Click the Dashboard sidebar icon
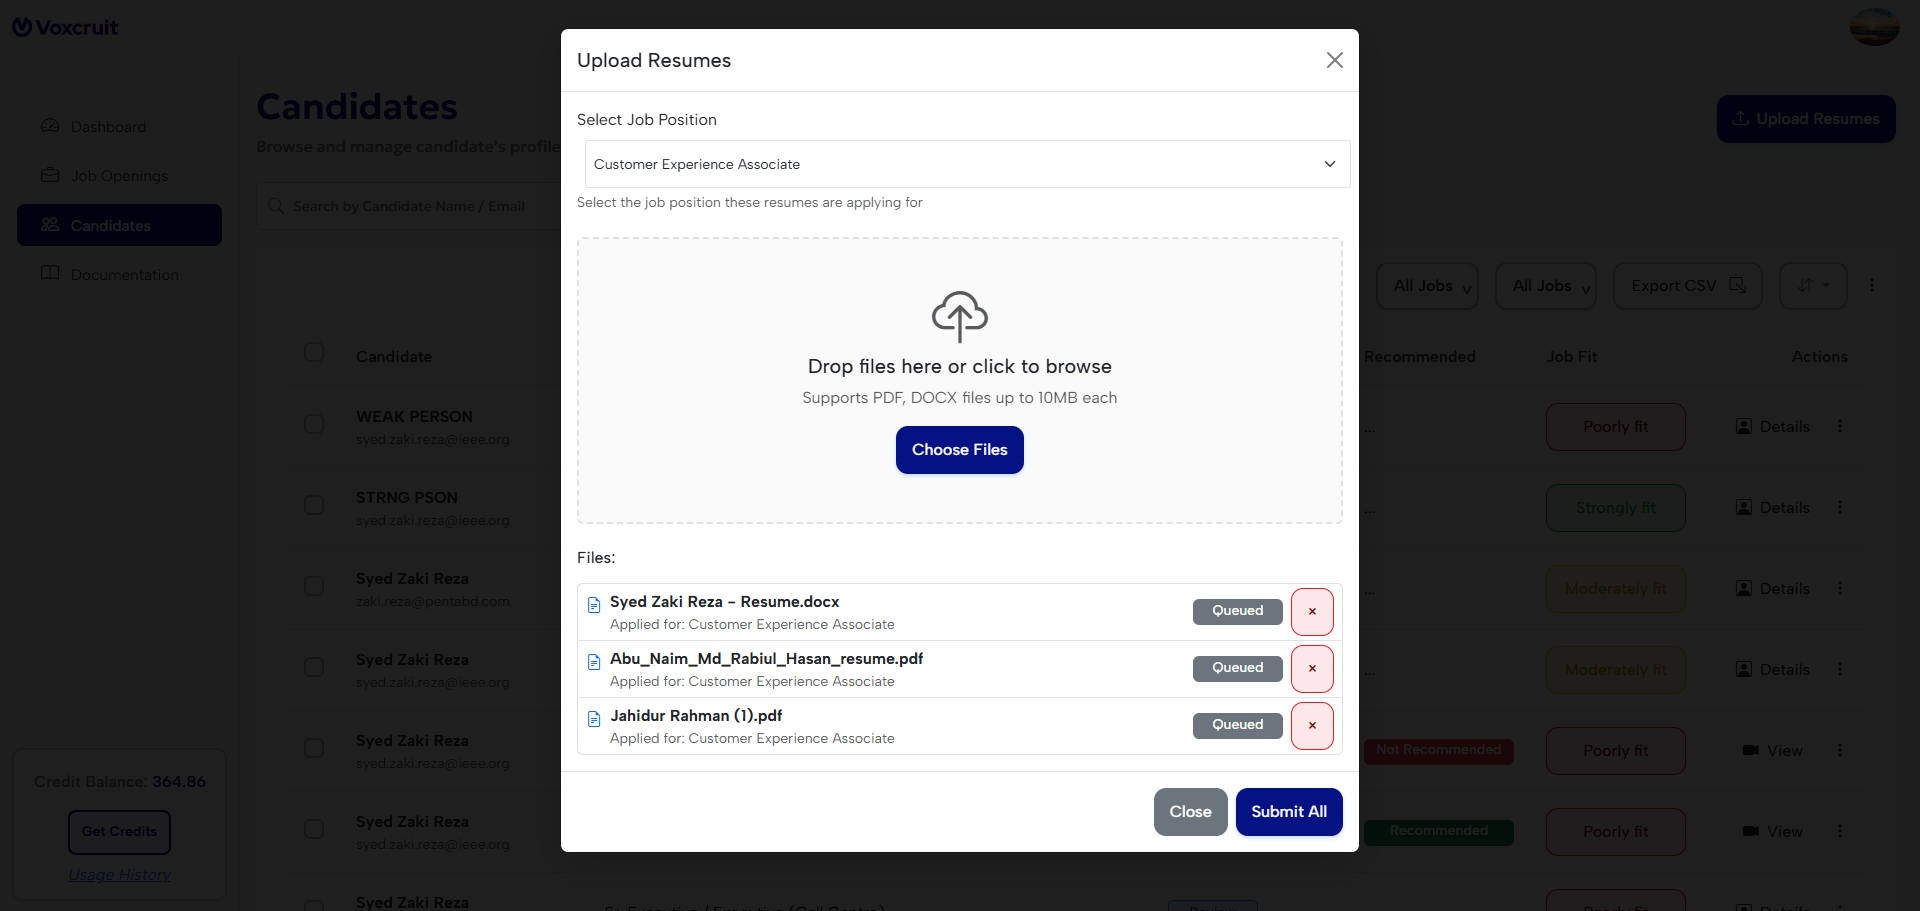The width and height of the screenshot is (1920, 911). tap(50, 126)
